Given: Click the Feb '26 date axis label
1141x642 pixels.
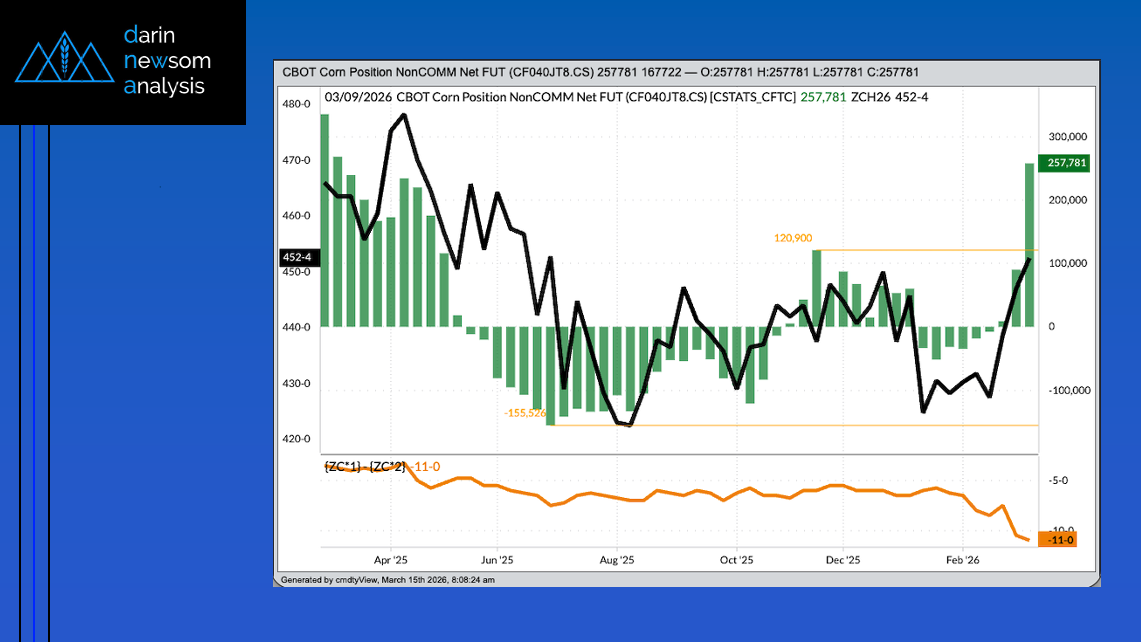Looking at the screenshot, I should tap(960, 561).
